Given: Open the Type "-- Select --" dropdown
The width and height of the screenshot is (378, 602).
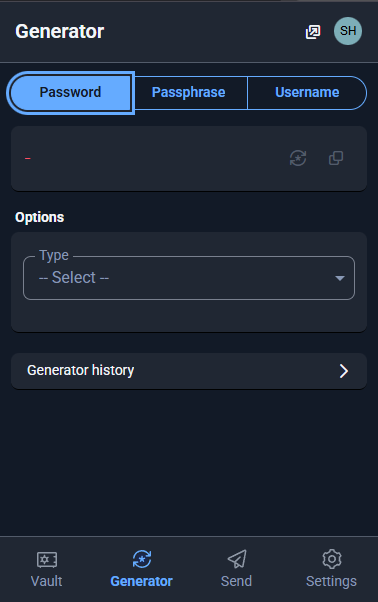Looking at the screenshot, I should [189, 278].
